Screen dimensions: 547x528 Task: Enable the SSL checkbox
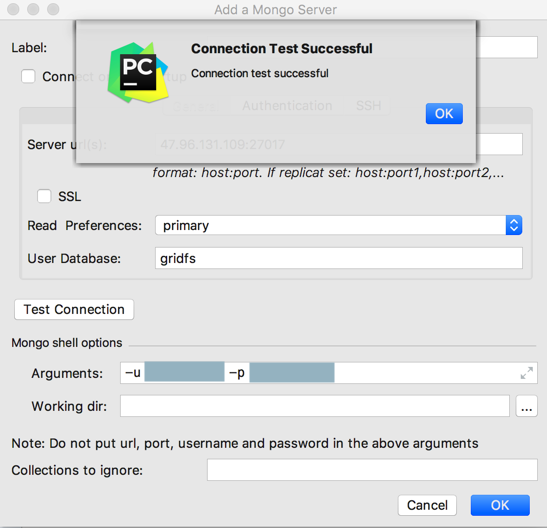pos(44,196)
